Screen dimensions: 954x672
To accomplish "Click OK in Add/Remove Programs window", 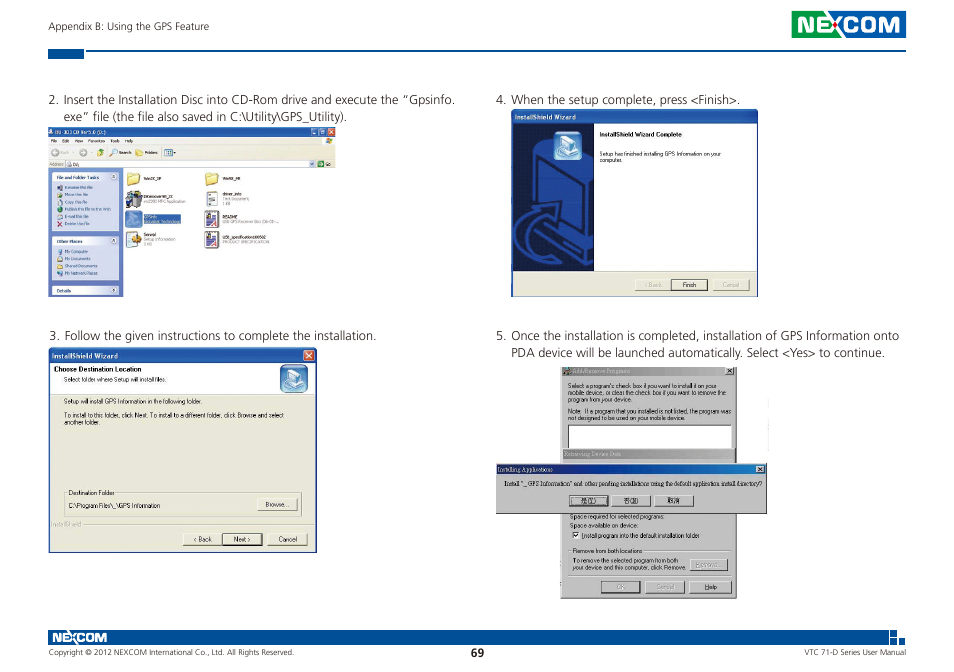I will coord(621,587).
